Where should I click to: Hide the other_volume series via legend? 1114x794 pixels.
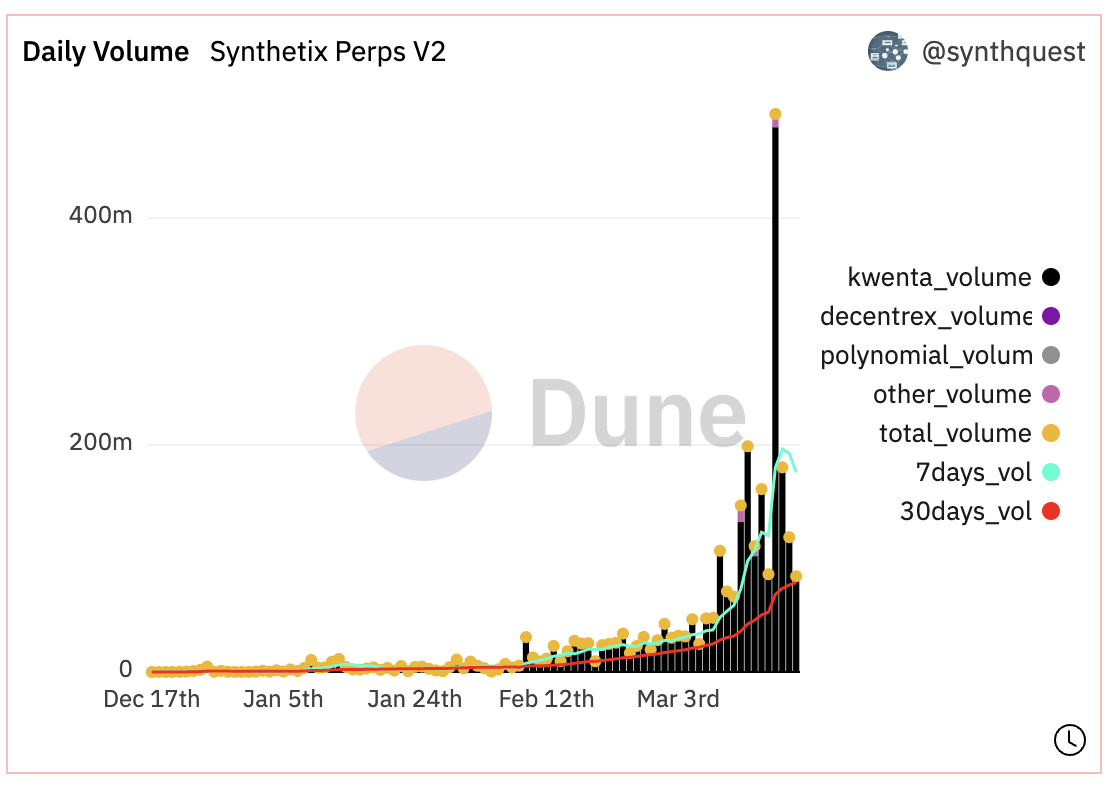(x=951, y=395)
